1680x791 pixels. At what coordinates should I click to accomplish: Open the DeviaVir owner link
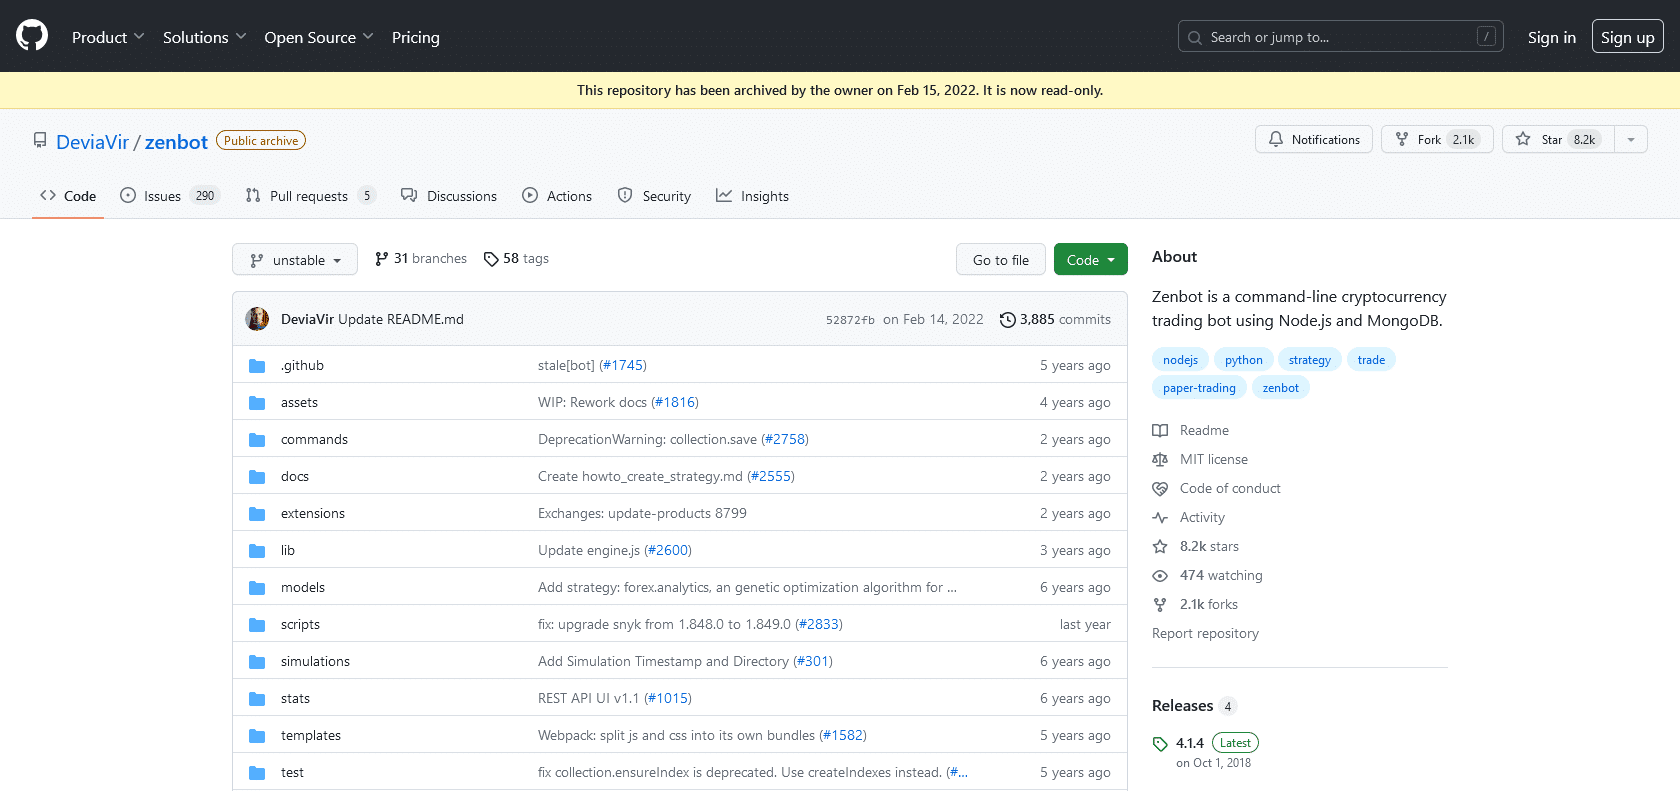(92, 142)
